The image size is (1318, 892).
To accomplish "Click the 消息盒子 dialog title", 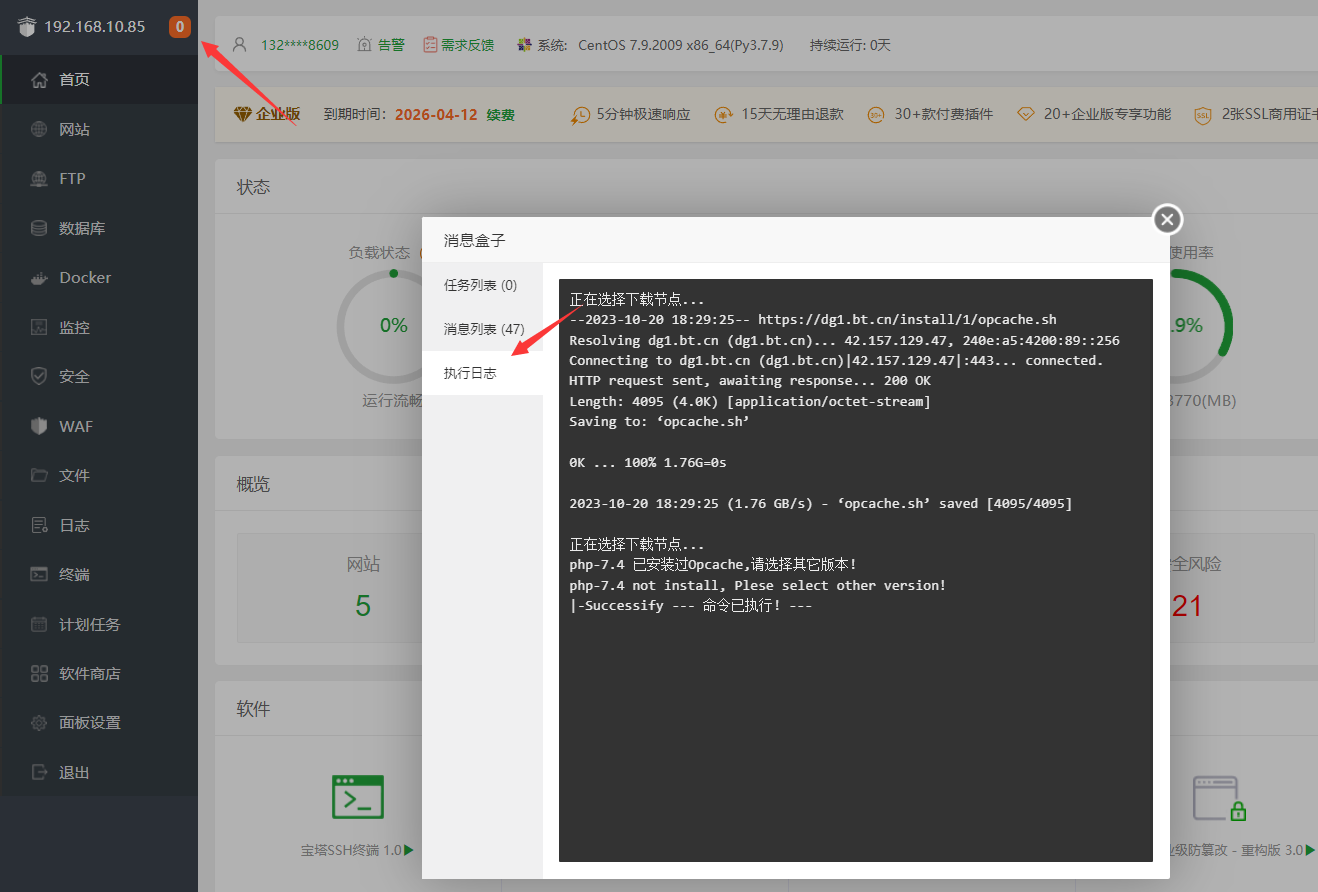I will tap(475, 241).
